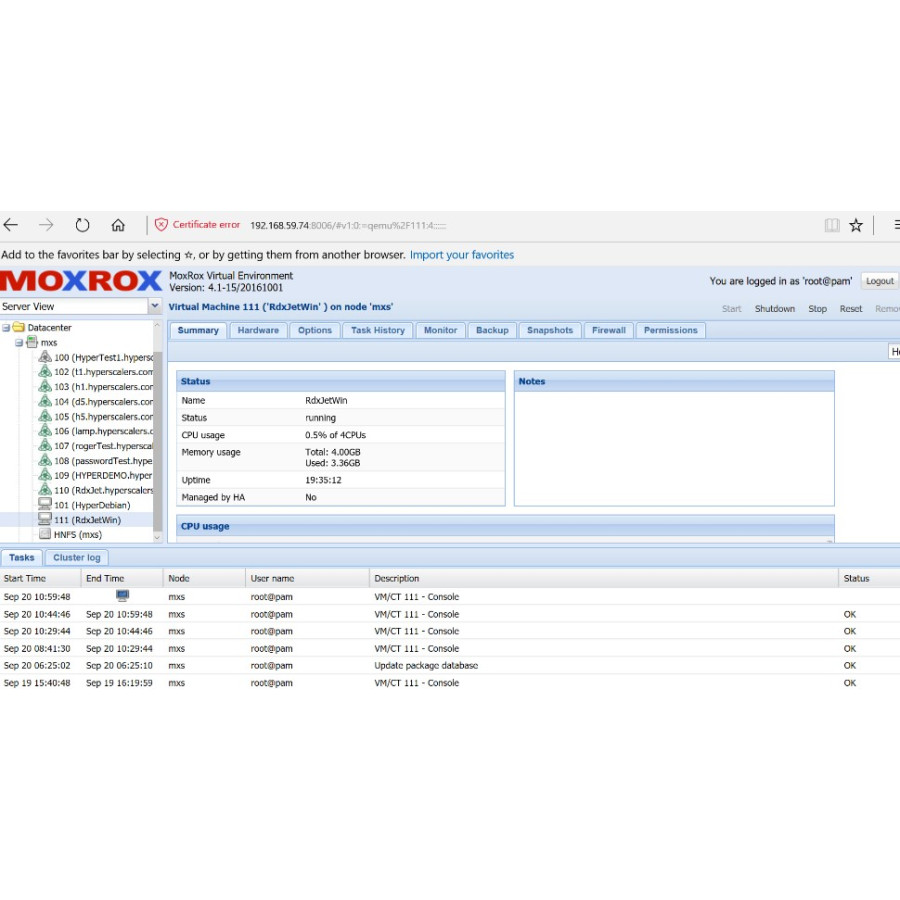Click the Shutdown button for VM 111
900x900 pixels.
tap(774, 308)
